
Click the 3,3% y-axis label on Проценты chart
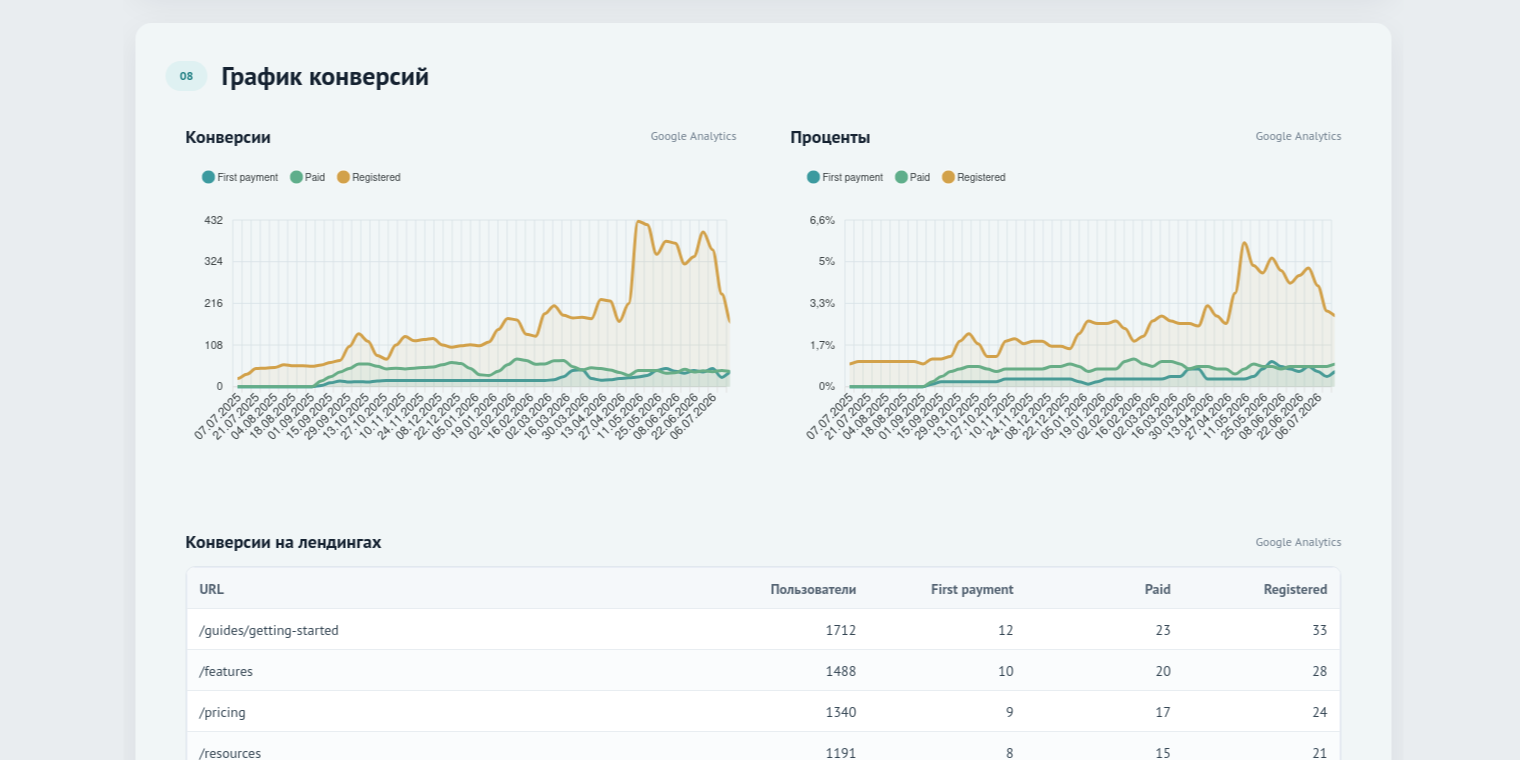tap(822, 303)
